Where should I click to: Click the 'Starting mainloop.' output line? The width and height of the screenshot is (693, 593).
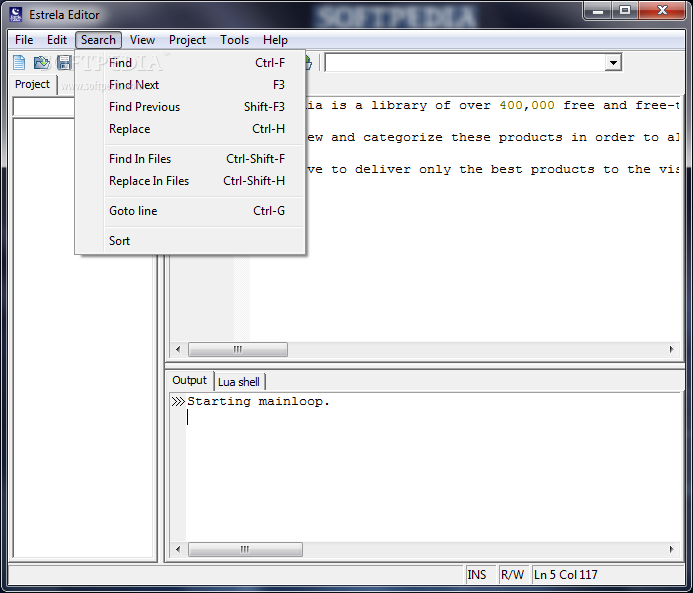(259, 401)
